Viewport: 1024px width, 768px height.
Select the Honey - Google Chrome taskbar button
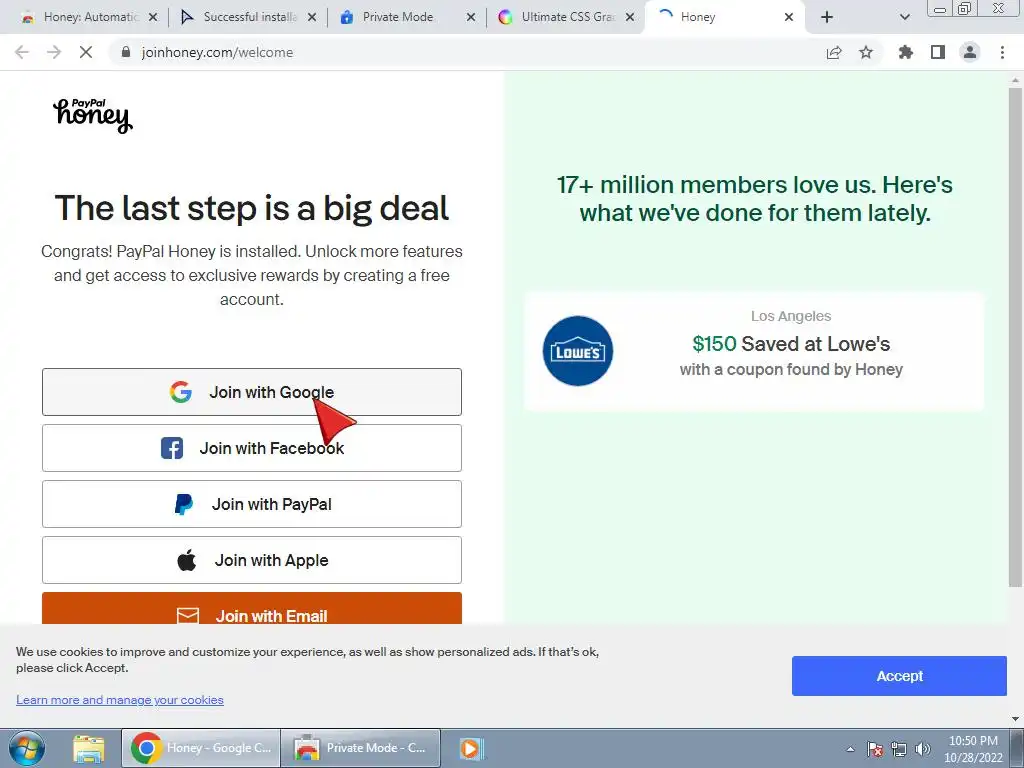201,748
